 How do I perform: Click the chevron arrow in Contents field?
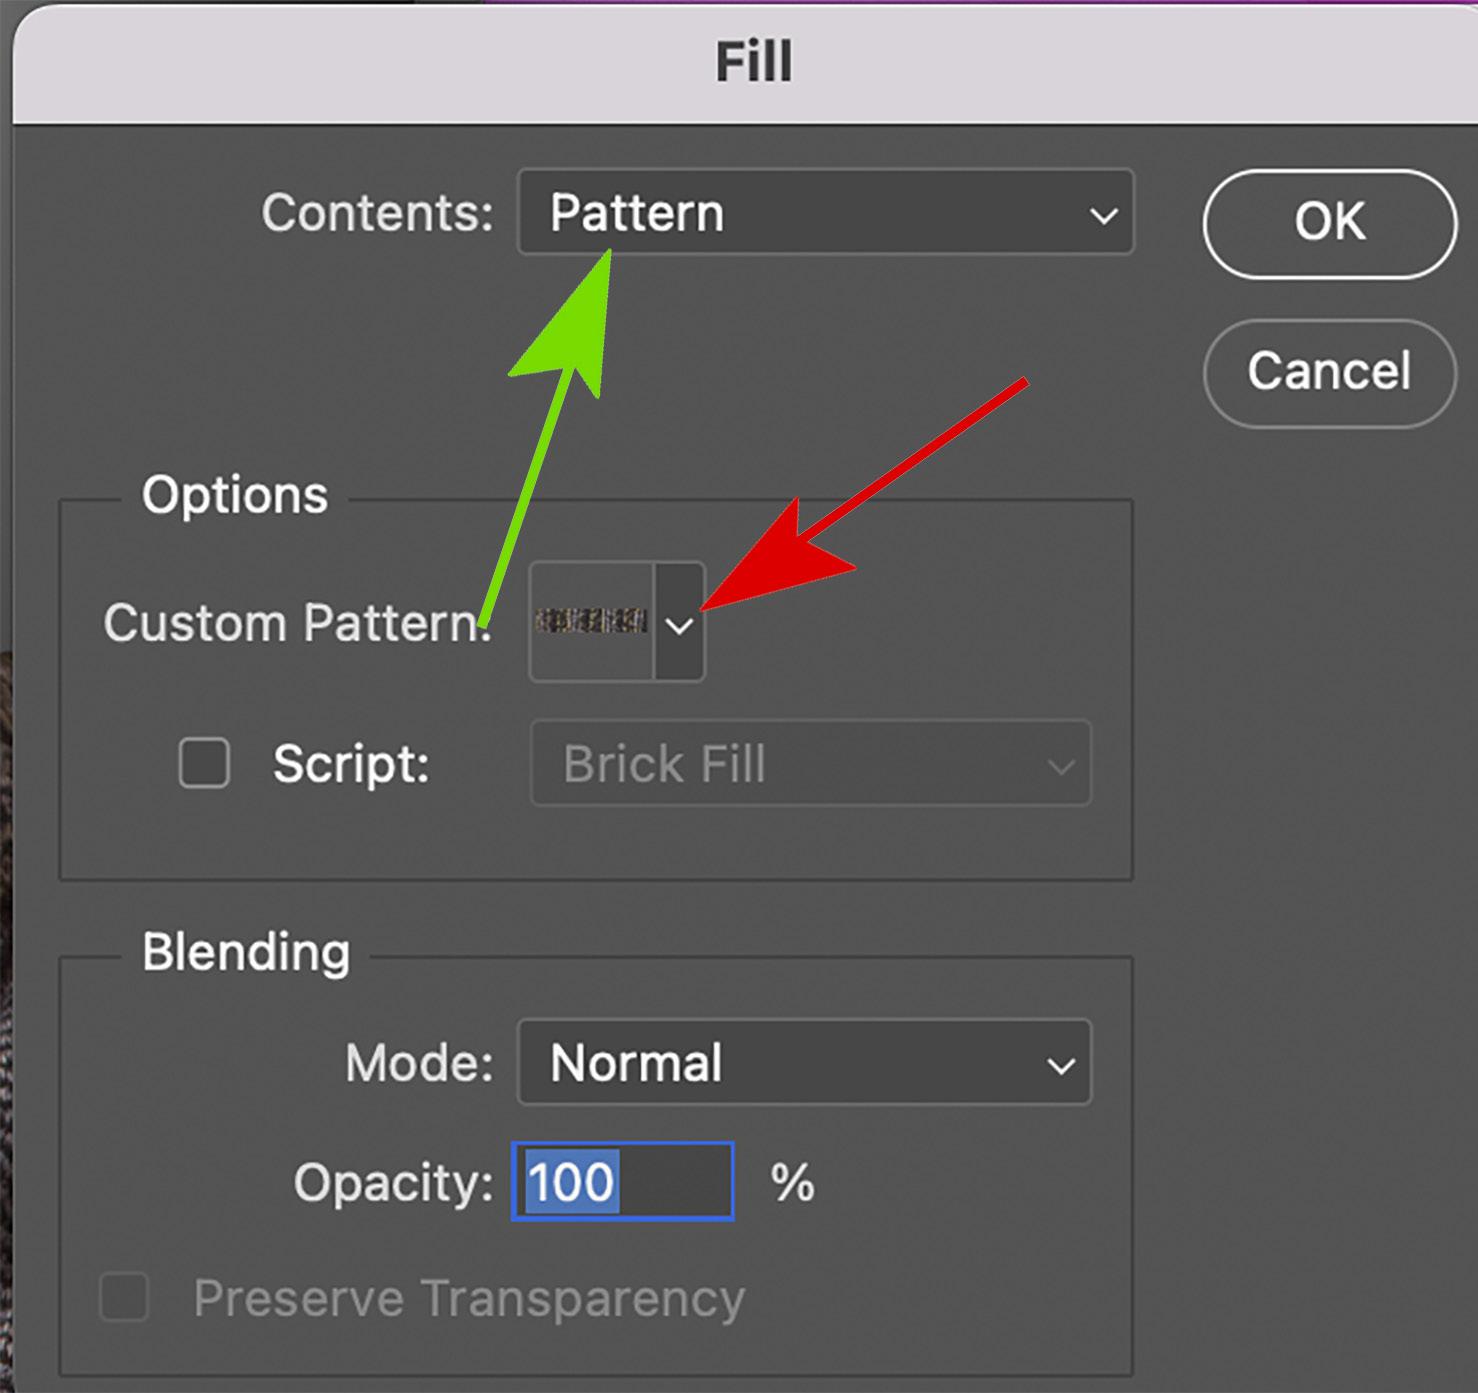[1103, 215]
